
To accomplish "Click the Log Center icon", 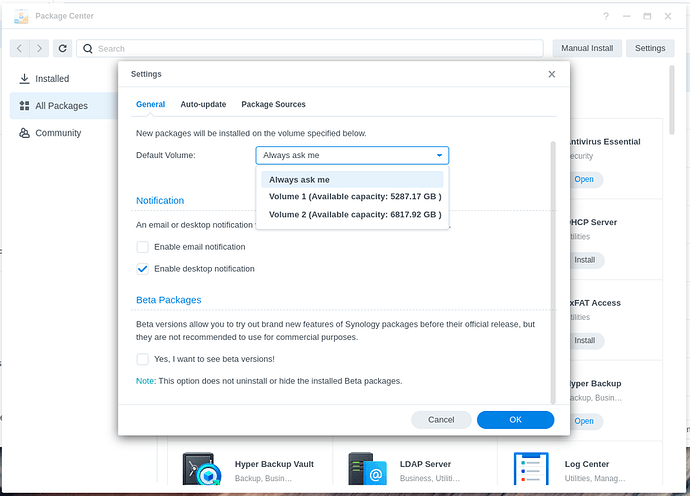I will (531, 469).
